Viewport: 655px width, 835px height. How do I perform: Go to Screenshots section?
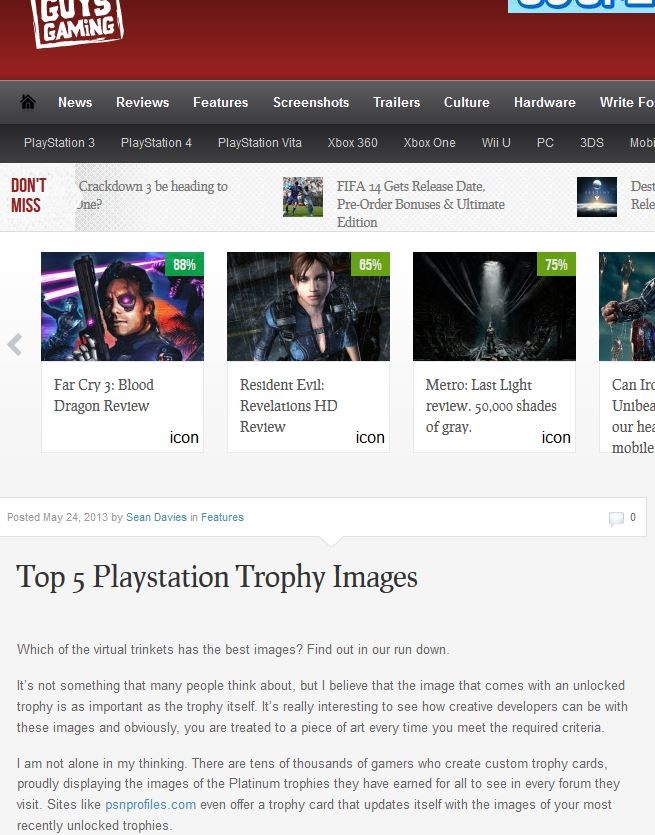[311, 102]
